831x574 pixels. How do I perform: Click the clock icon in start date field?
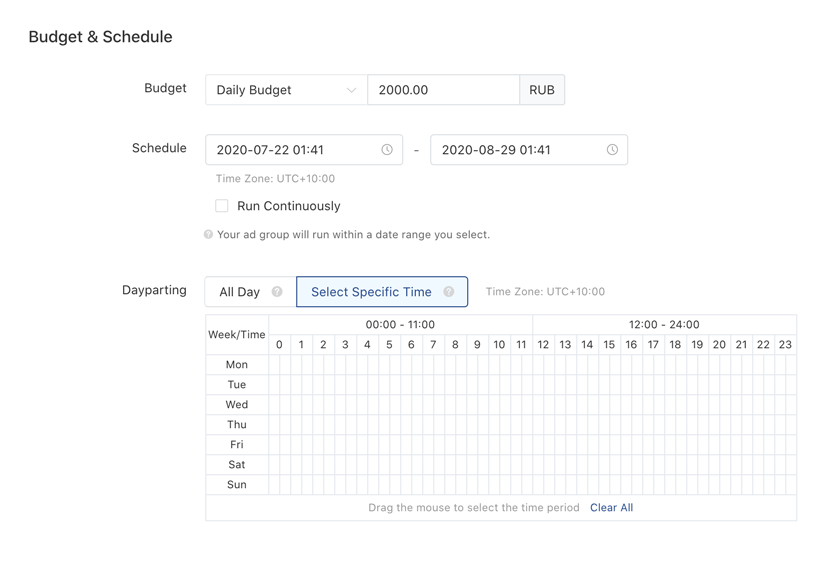[x=387, y=150]
